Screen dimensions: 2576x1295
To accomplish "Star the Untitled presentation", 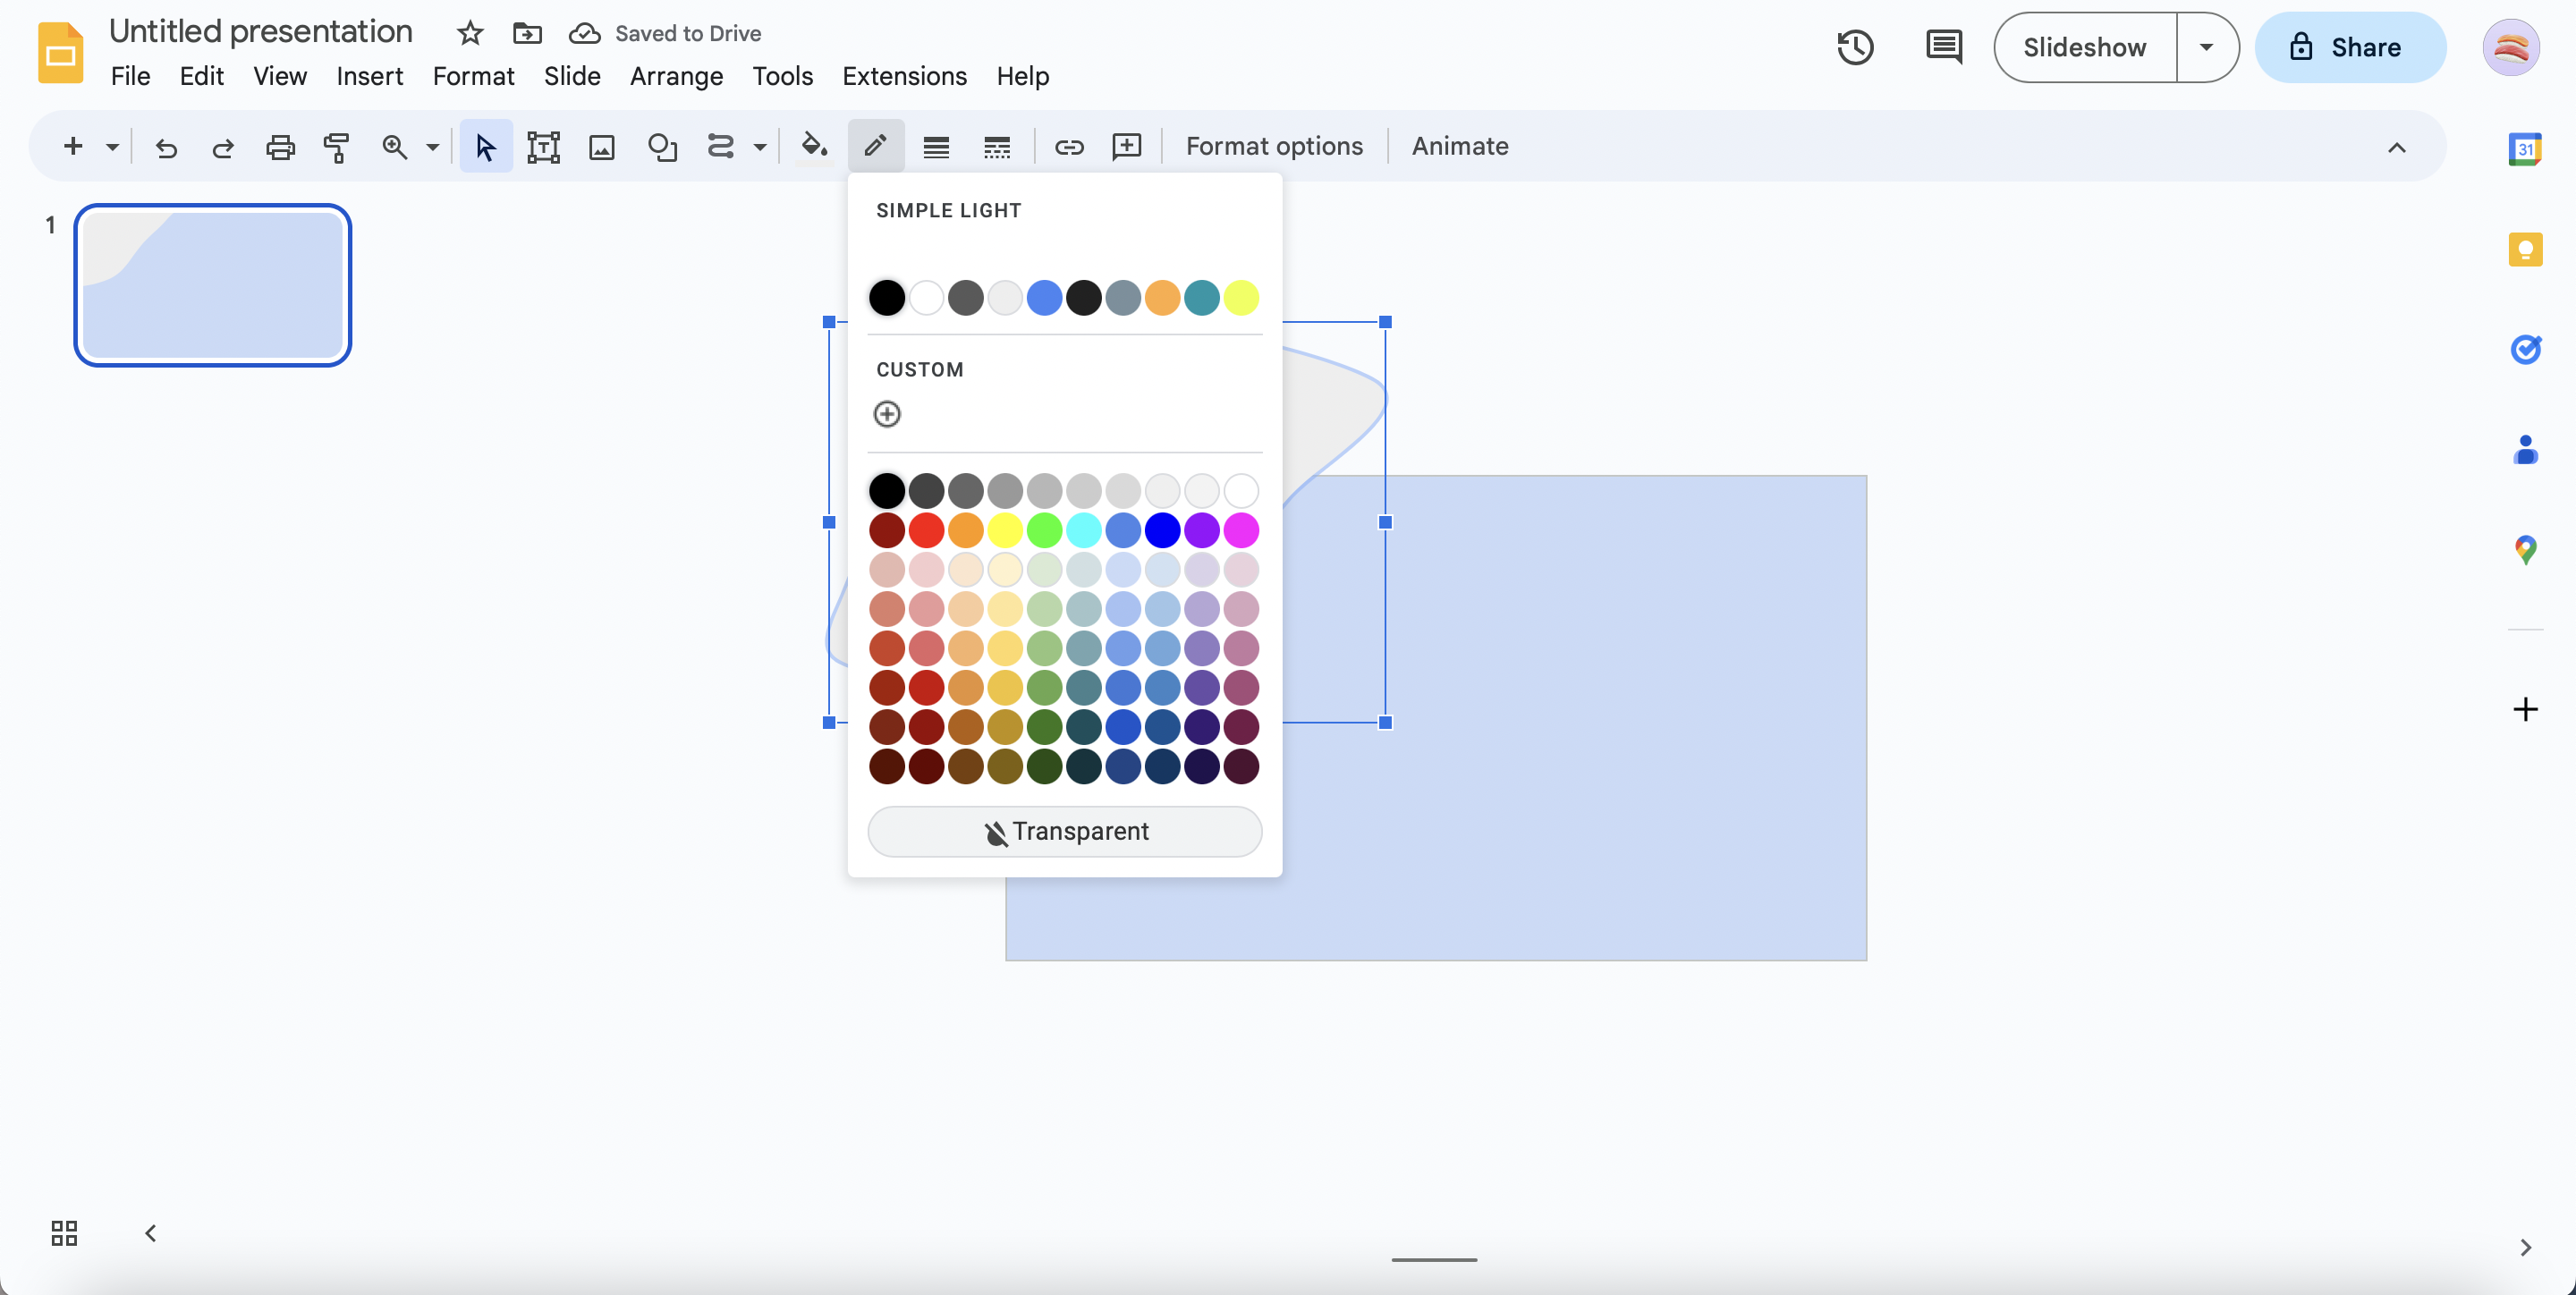I will [470, 33].
